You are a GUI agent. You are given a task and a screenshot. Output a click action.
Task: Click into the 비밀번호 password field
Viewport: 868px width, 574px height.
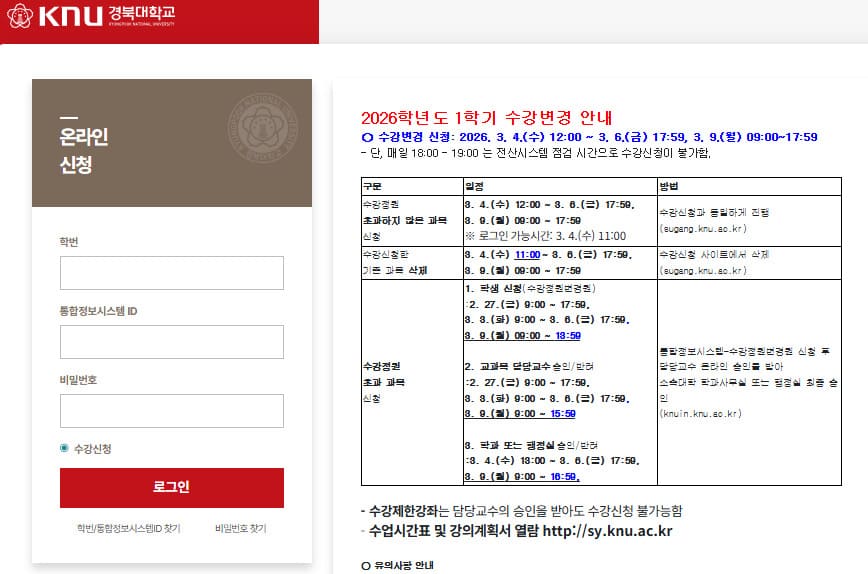(172, 411)
